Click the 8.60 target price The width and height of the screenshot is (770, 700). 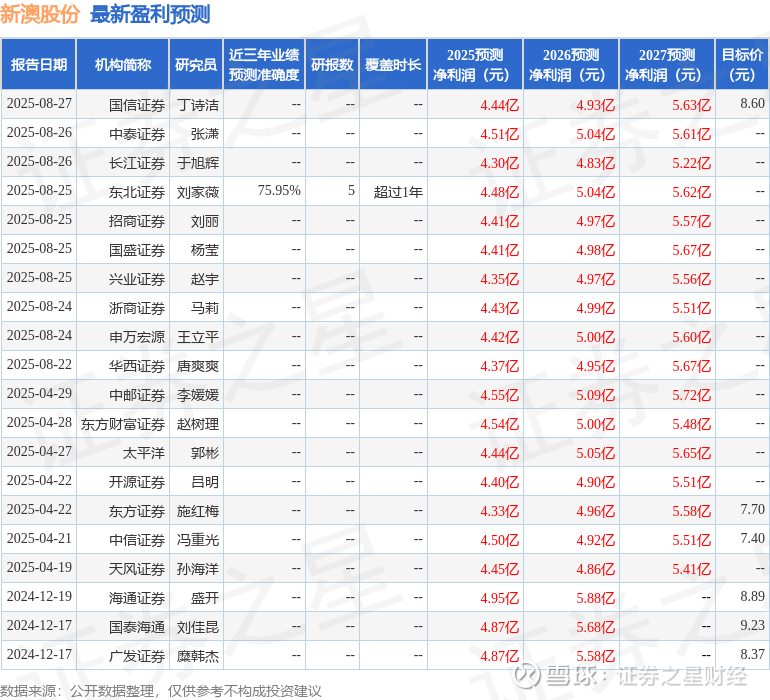tap(752, 104)
